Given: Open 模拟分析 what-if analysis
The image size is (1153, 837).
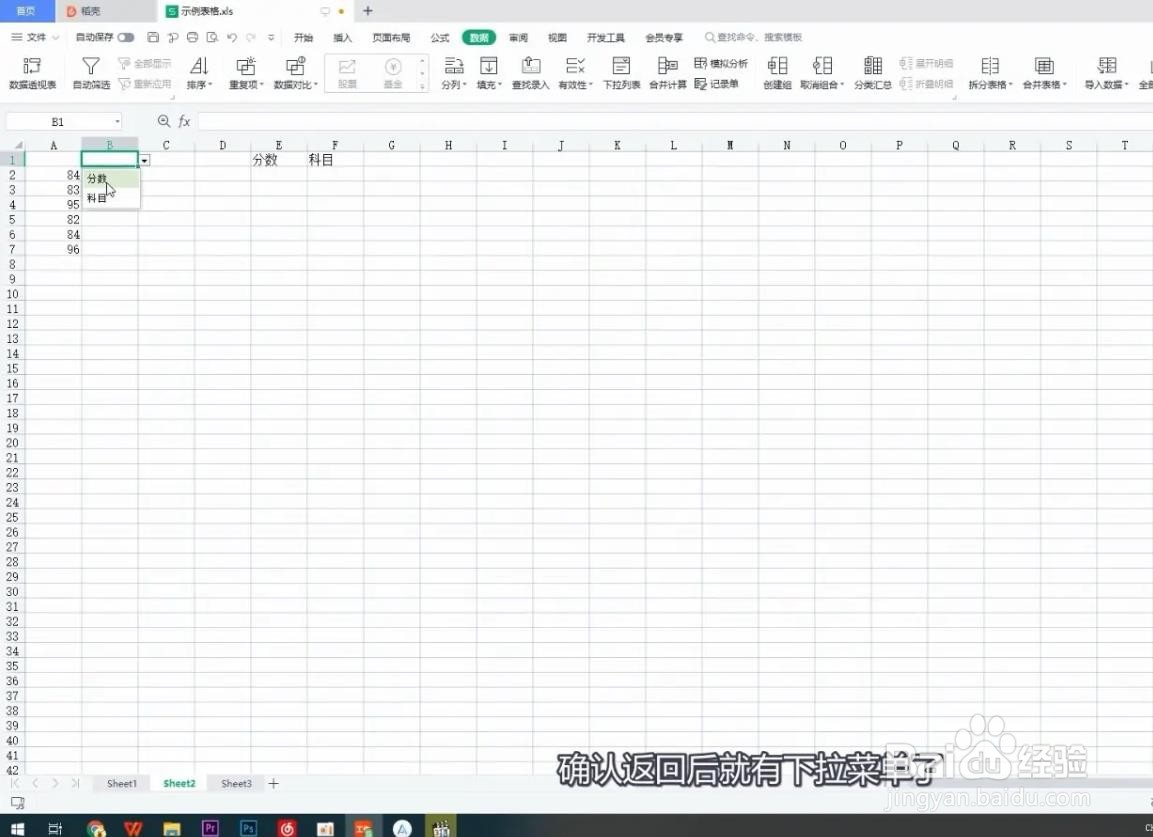Looking at the screenshot, I should click(x=721, y=63).
